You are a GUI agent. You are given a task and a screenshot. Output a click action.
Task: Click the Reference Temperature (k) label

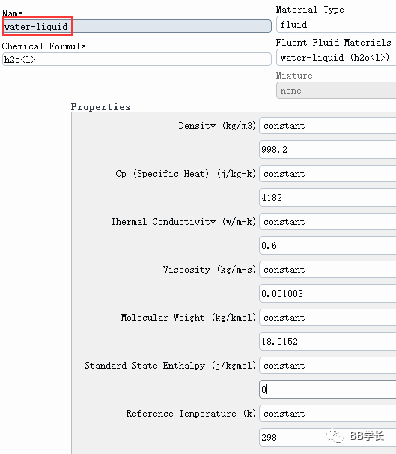pyautogui.click(x=191, y=414)
